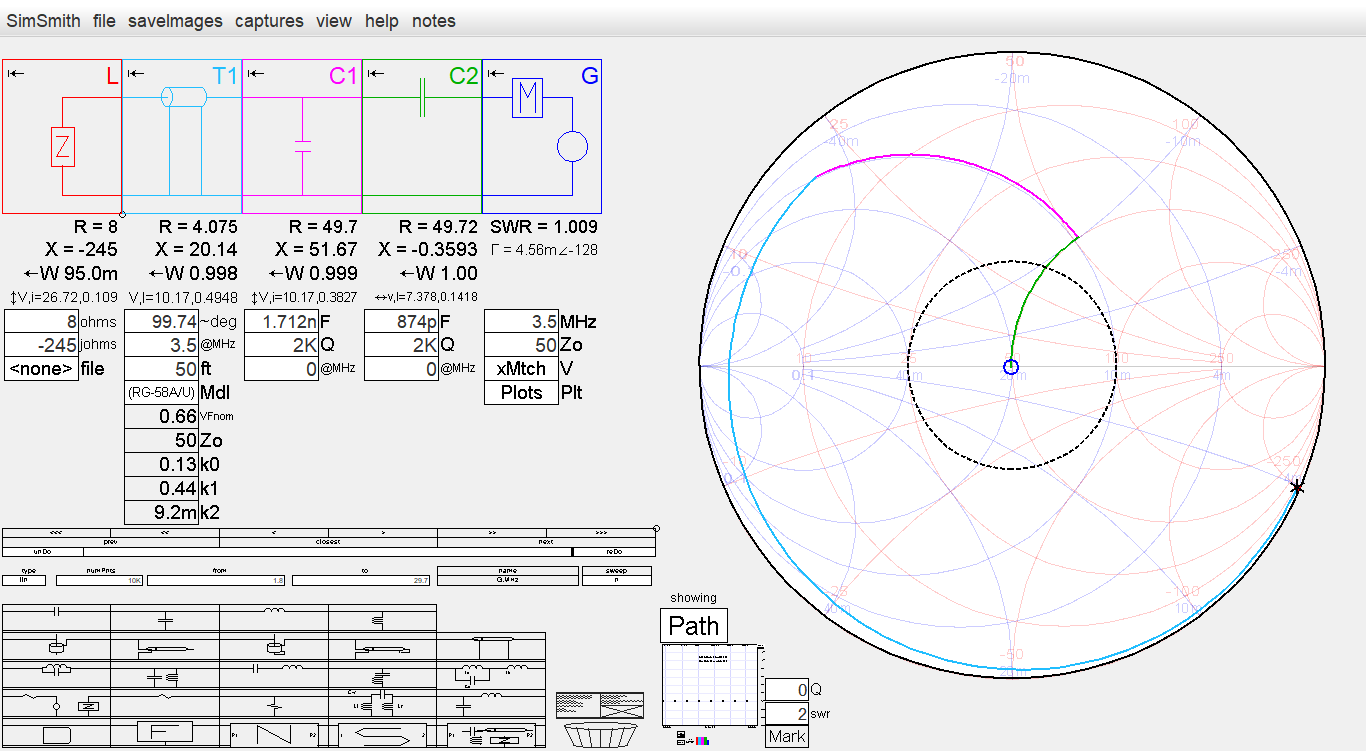1366x751 pixels.
Task: Open the captures menu
Action: coord(269,21)
